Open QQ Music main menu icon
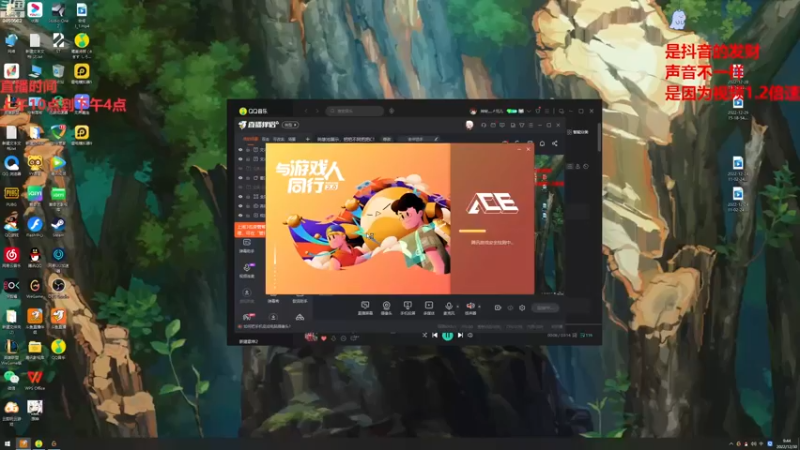800x450 pixels. (547, 111)
